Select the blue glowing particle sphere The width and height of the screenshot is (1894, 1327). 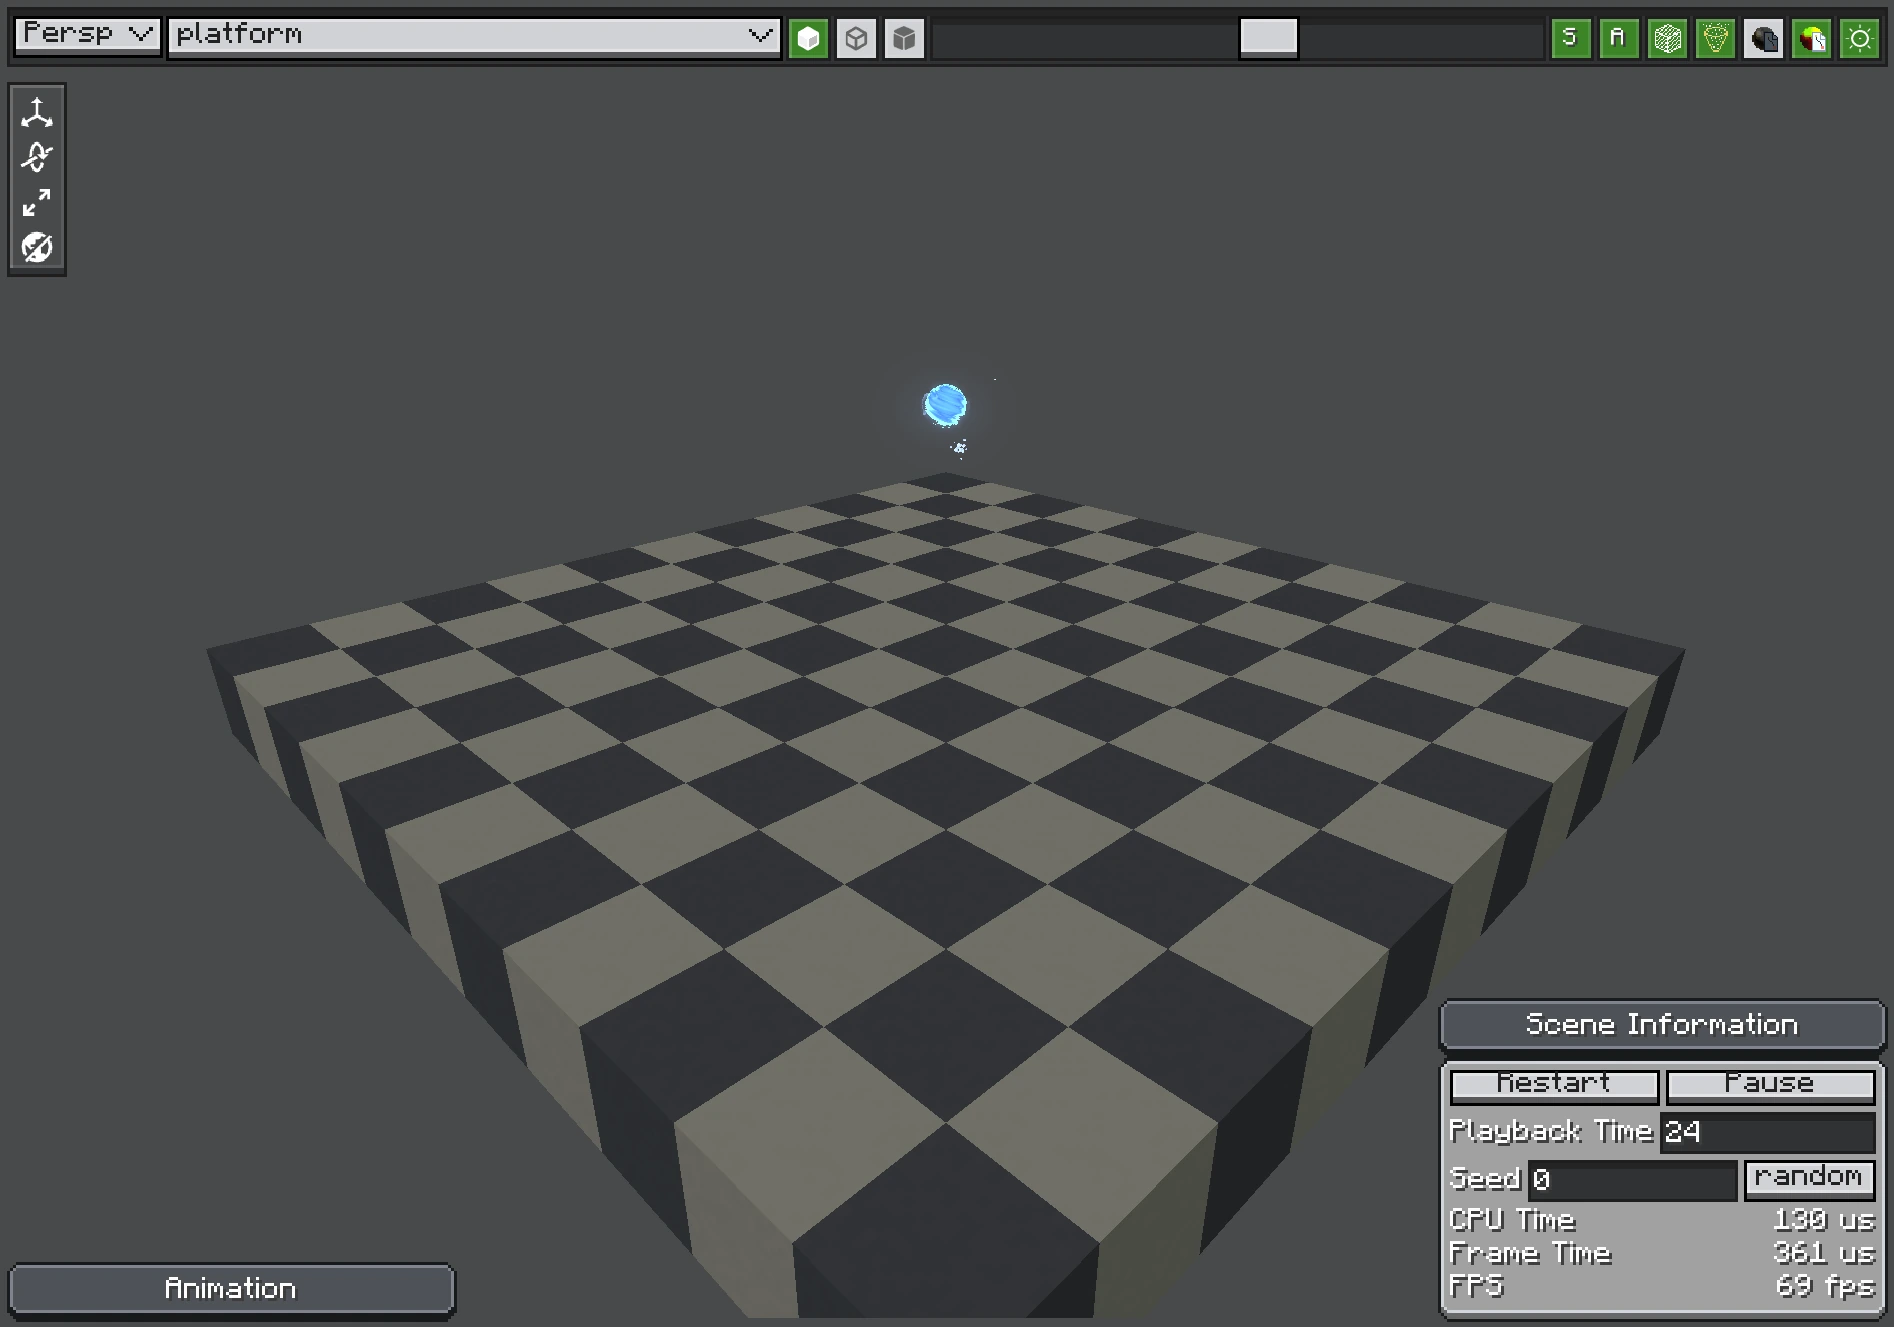click(945, 405)
